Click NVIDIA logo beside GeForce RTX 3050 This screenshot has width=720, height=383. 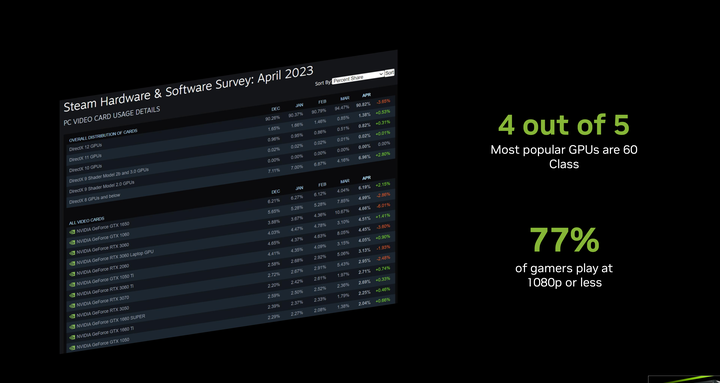click(71, 317)
